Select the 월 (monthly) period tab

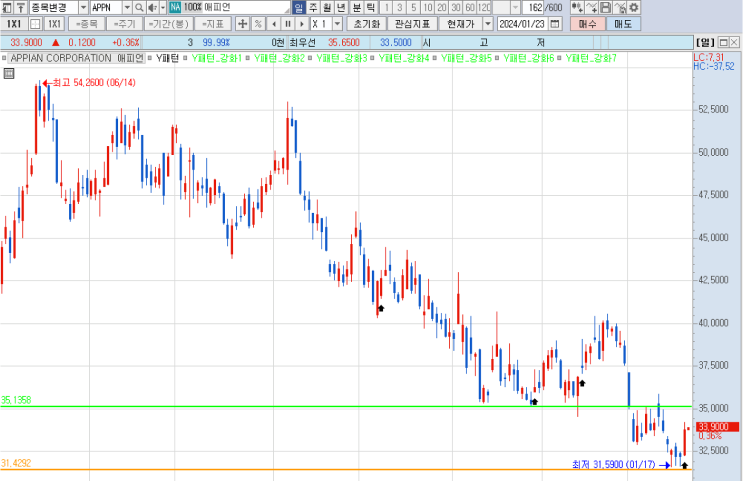327,7
